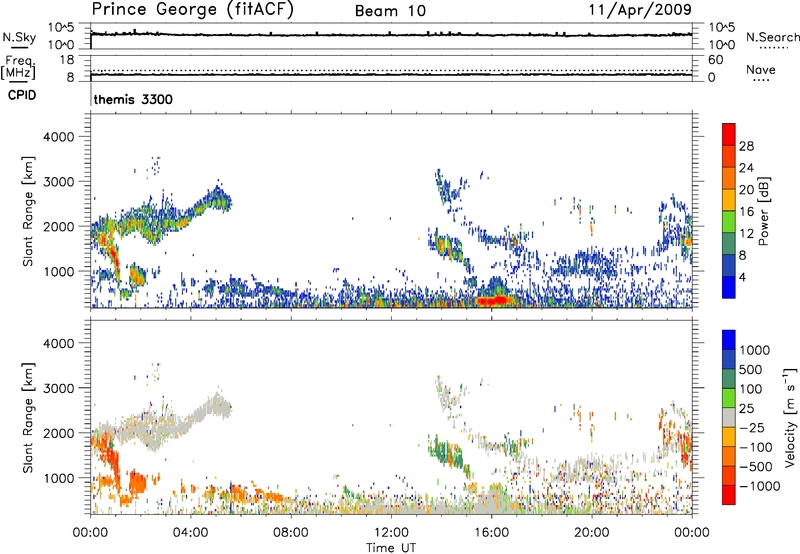The width and height of the screenshot is (800, 554).
Task: Click the red high-power echo patch near 16:00
Action: pyautogui.click(x=492, y=300)
